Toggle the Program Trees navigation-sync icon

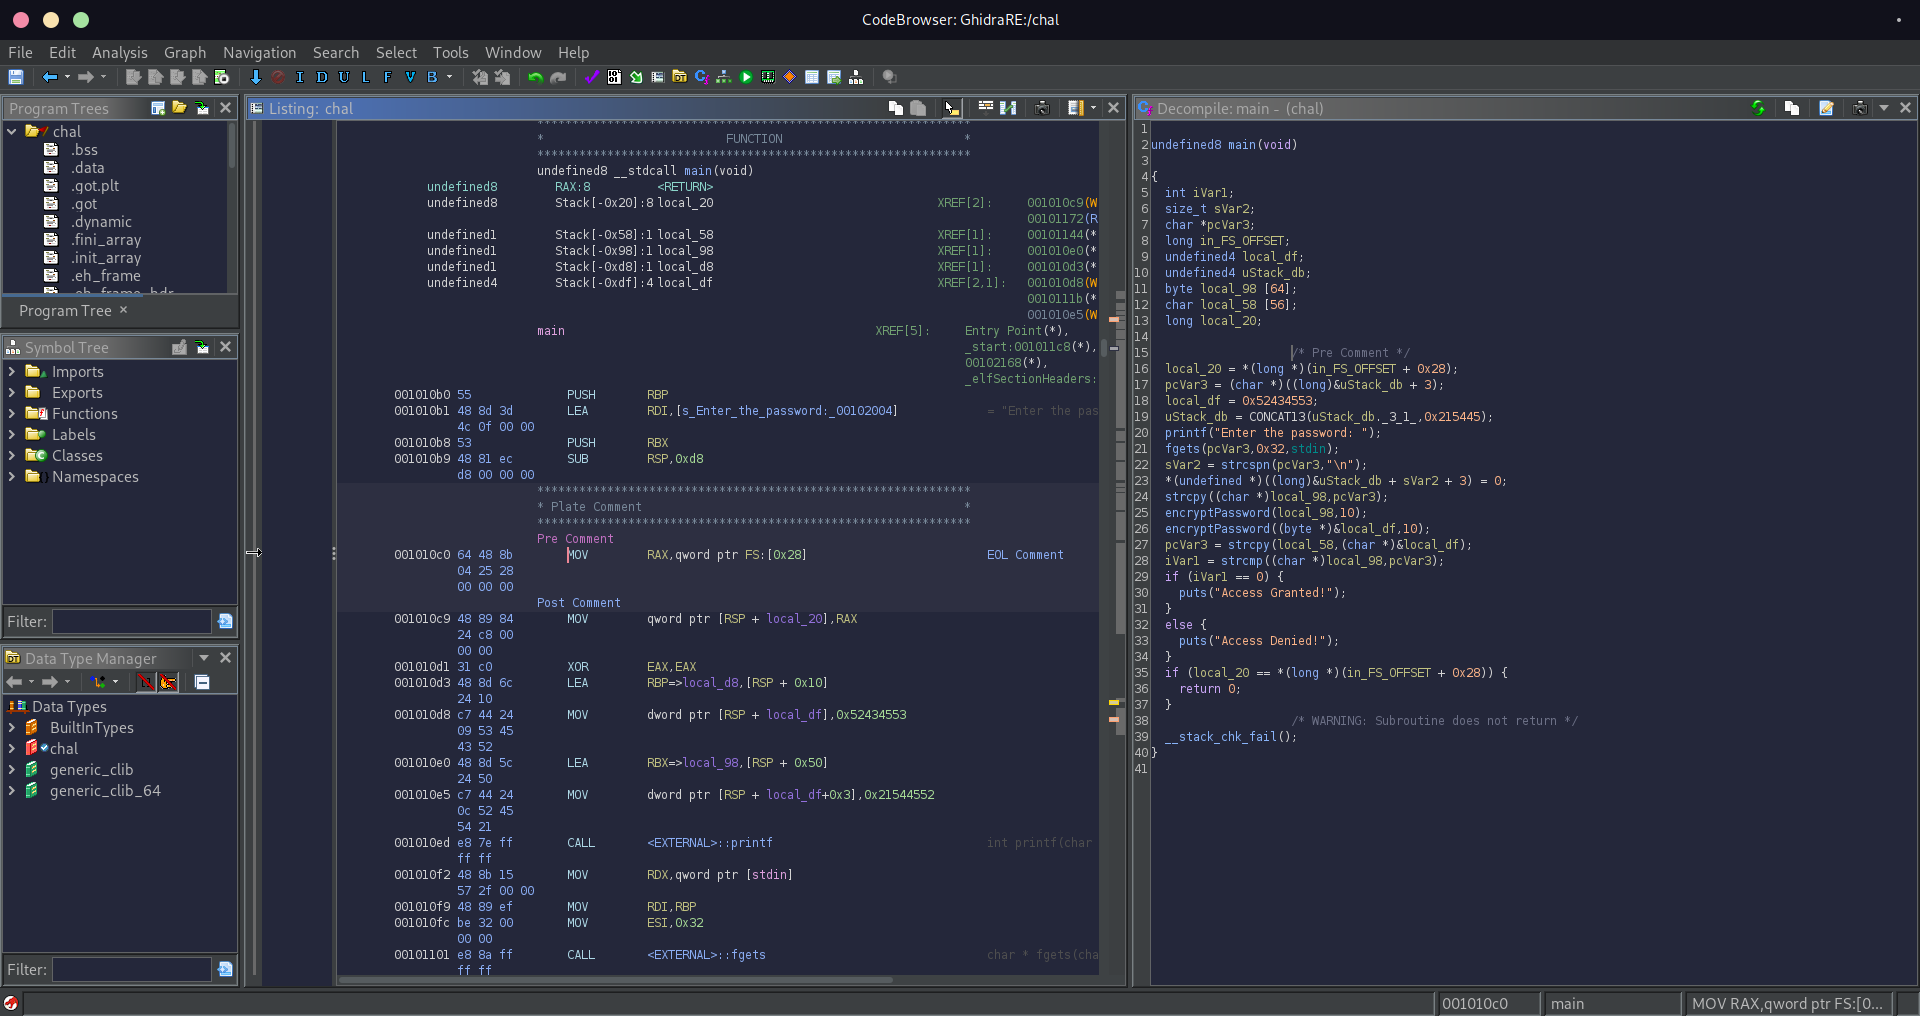click(202, 108)
